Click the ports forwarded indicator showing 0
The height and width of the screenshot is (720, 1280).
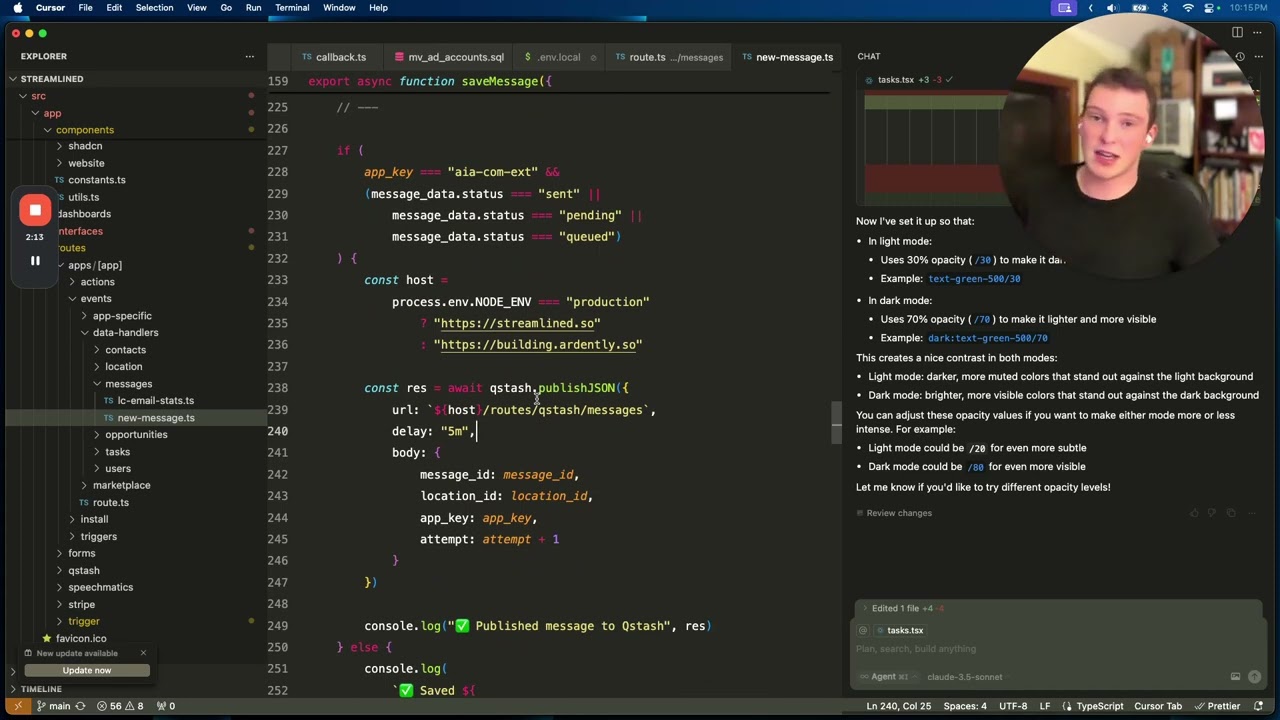[165, 706]
